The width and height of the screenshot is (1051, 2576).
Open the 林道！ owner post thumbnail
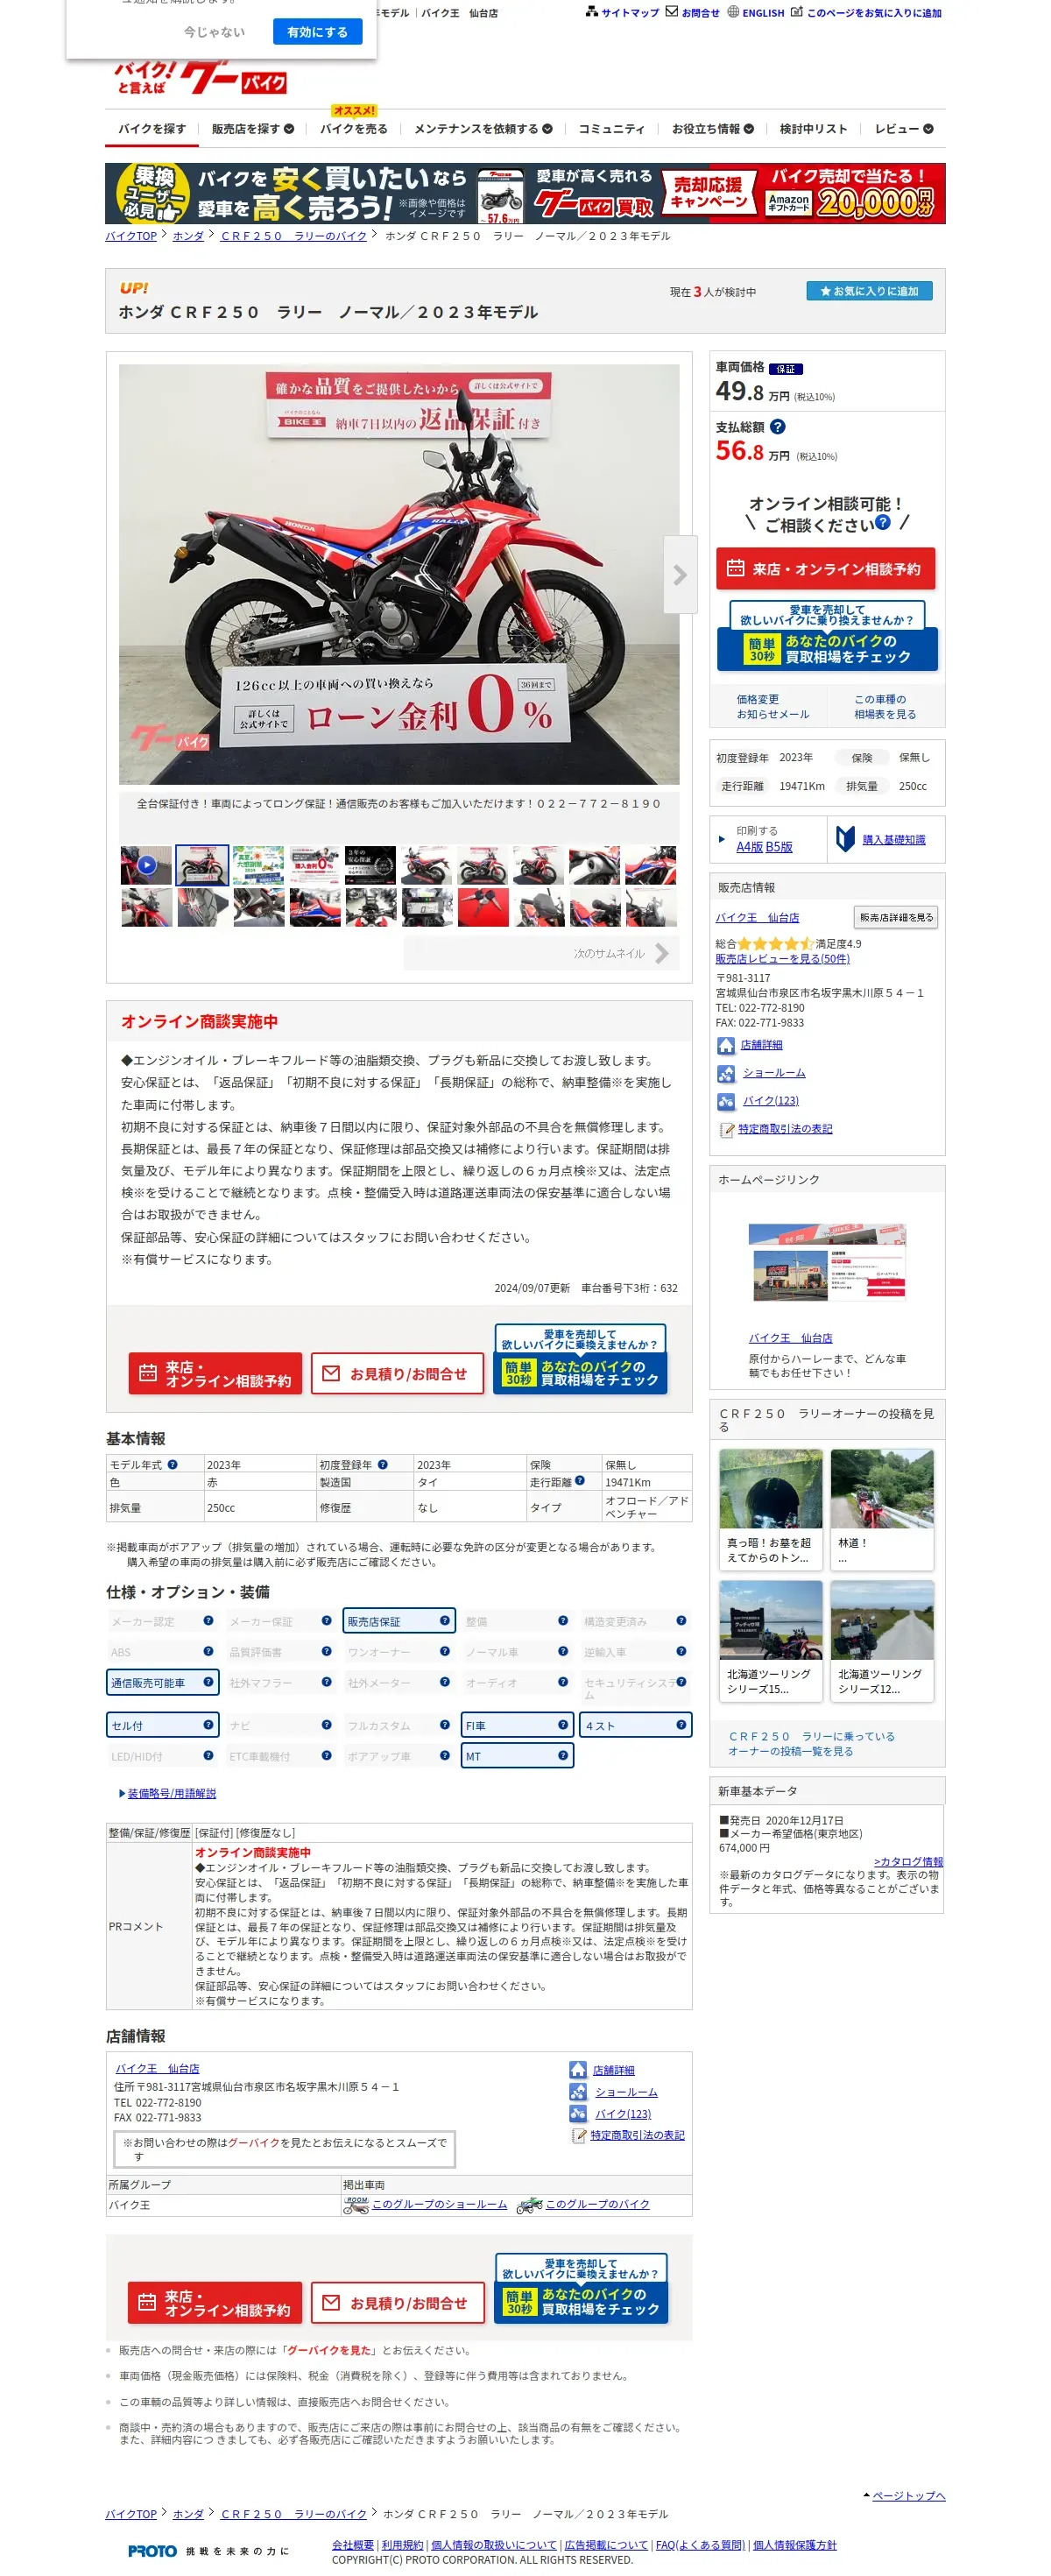click(x=882, y=1510)
